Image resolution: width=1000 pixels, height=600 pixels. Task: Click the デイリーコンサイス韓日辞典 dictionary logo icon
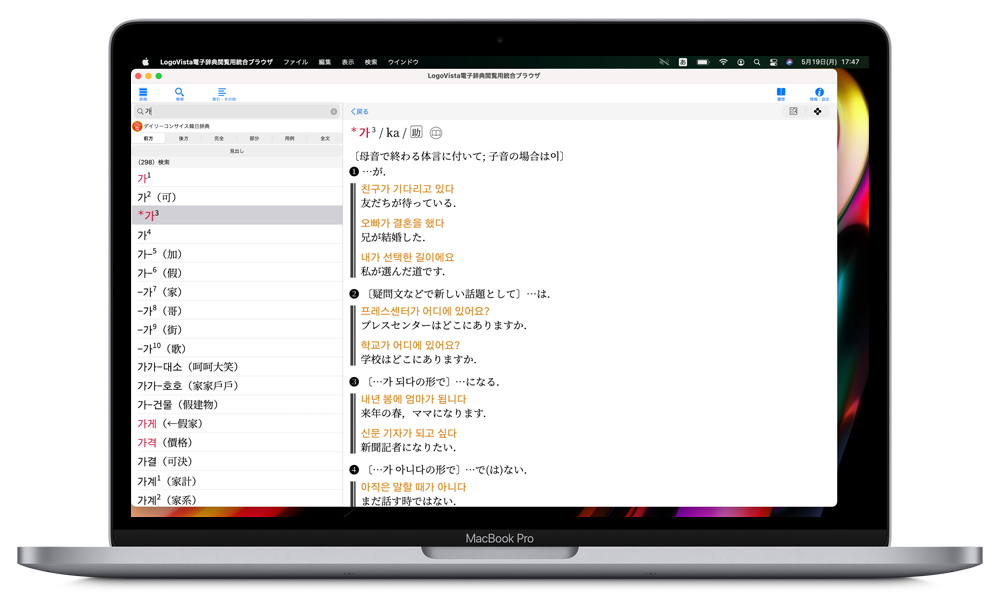137,126
